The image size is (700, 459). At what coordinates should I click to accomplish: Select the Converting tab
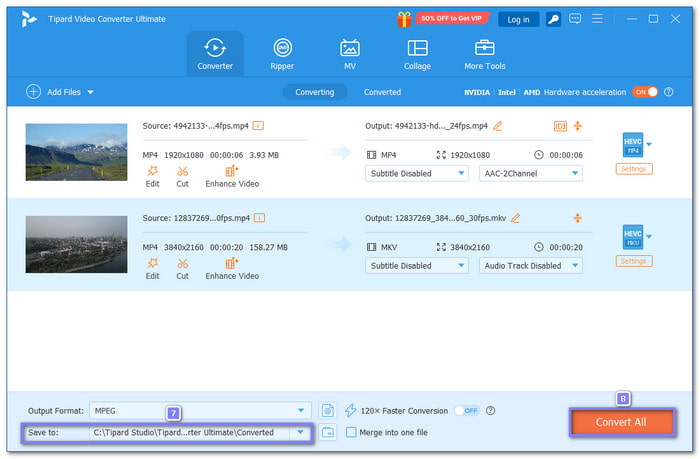pos(314,92)
